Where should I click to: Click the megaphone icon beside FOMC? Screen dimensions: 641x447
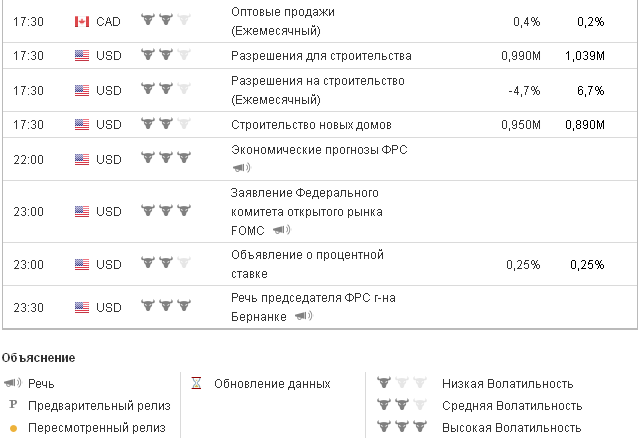coord(281,230)
